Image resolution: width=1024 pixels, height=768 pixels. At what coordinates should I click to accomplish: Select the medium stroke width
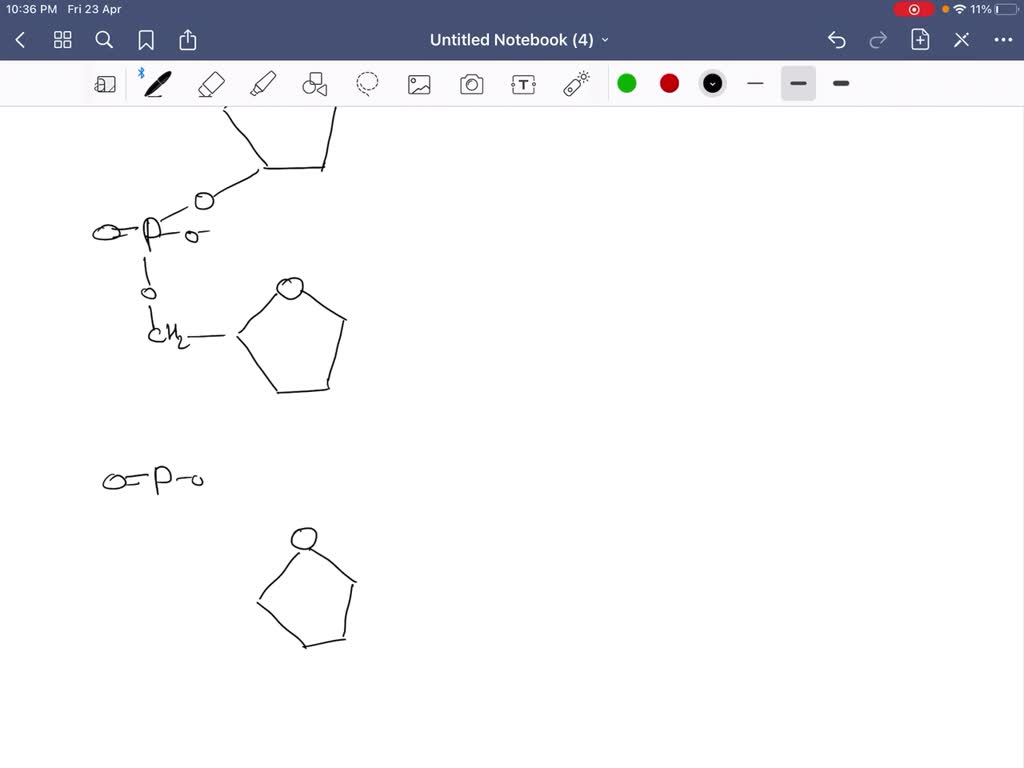point(798,84)
